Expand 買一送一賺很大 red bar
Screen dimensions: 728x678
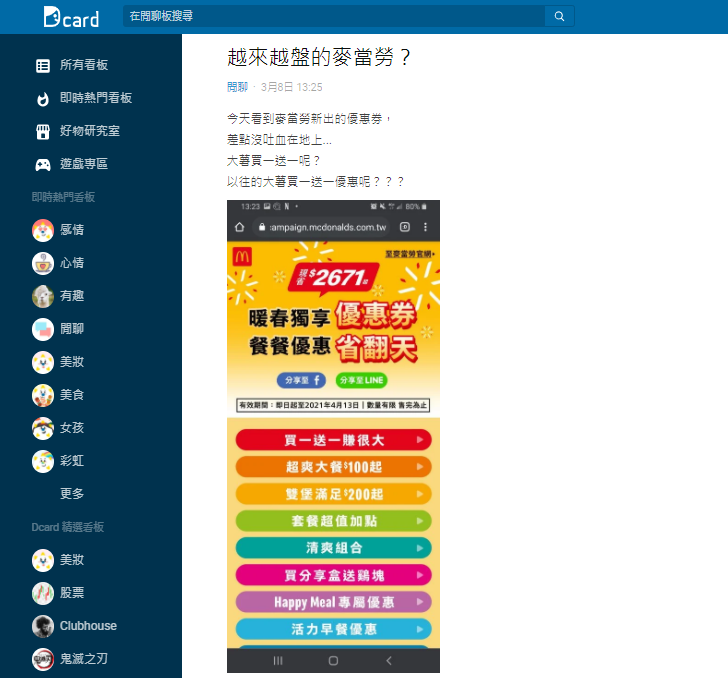(x=333, y=440)
